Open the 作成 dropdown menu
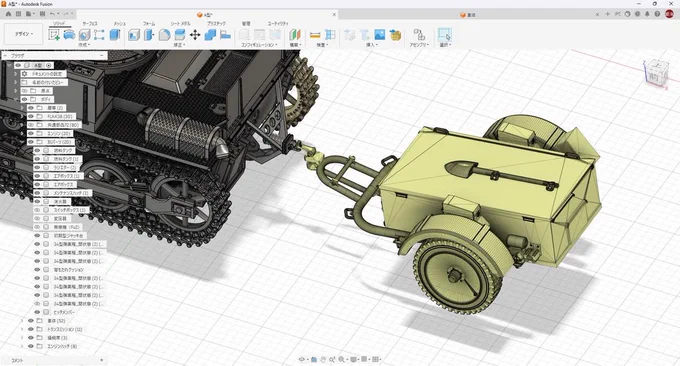 click(x=84, y=45)
